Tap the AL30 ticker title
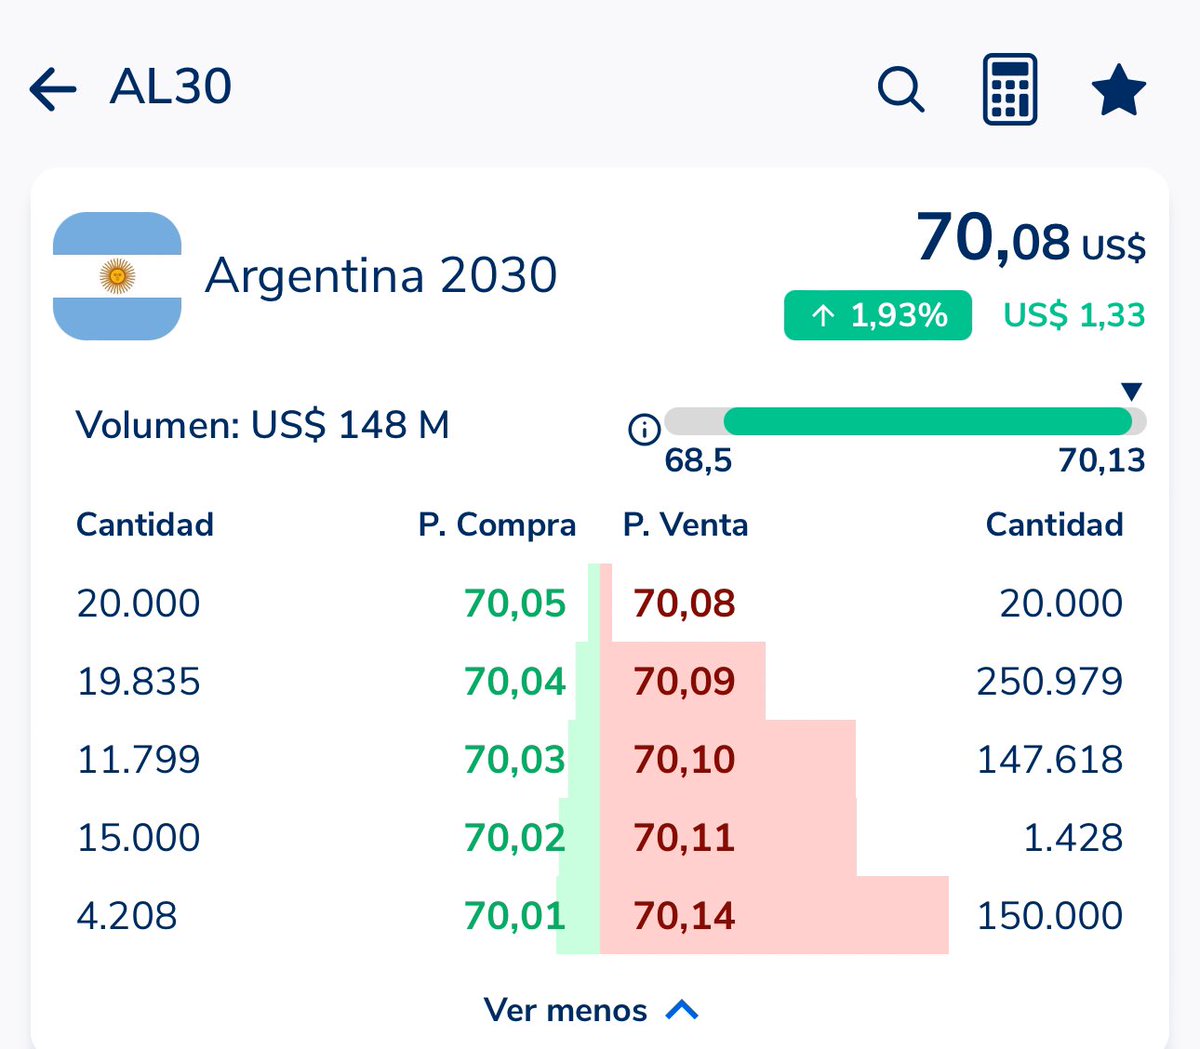The height and width of the screenshot is (1049, 1200). (x=171, y=87)
